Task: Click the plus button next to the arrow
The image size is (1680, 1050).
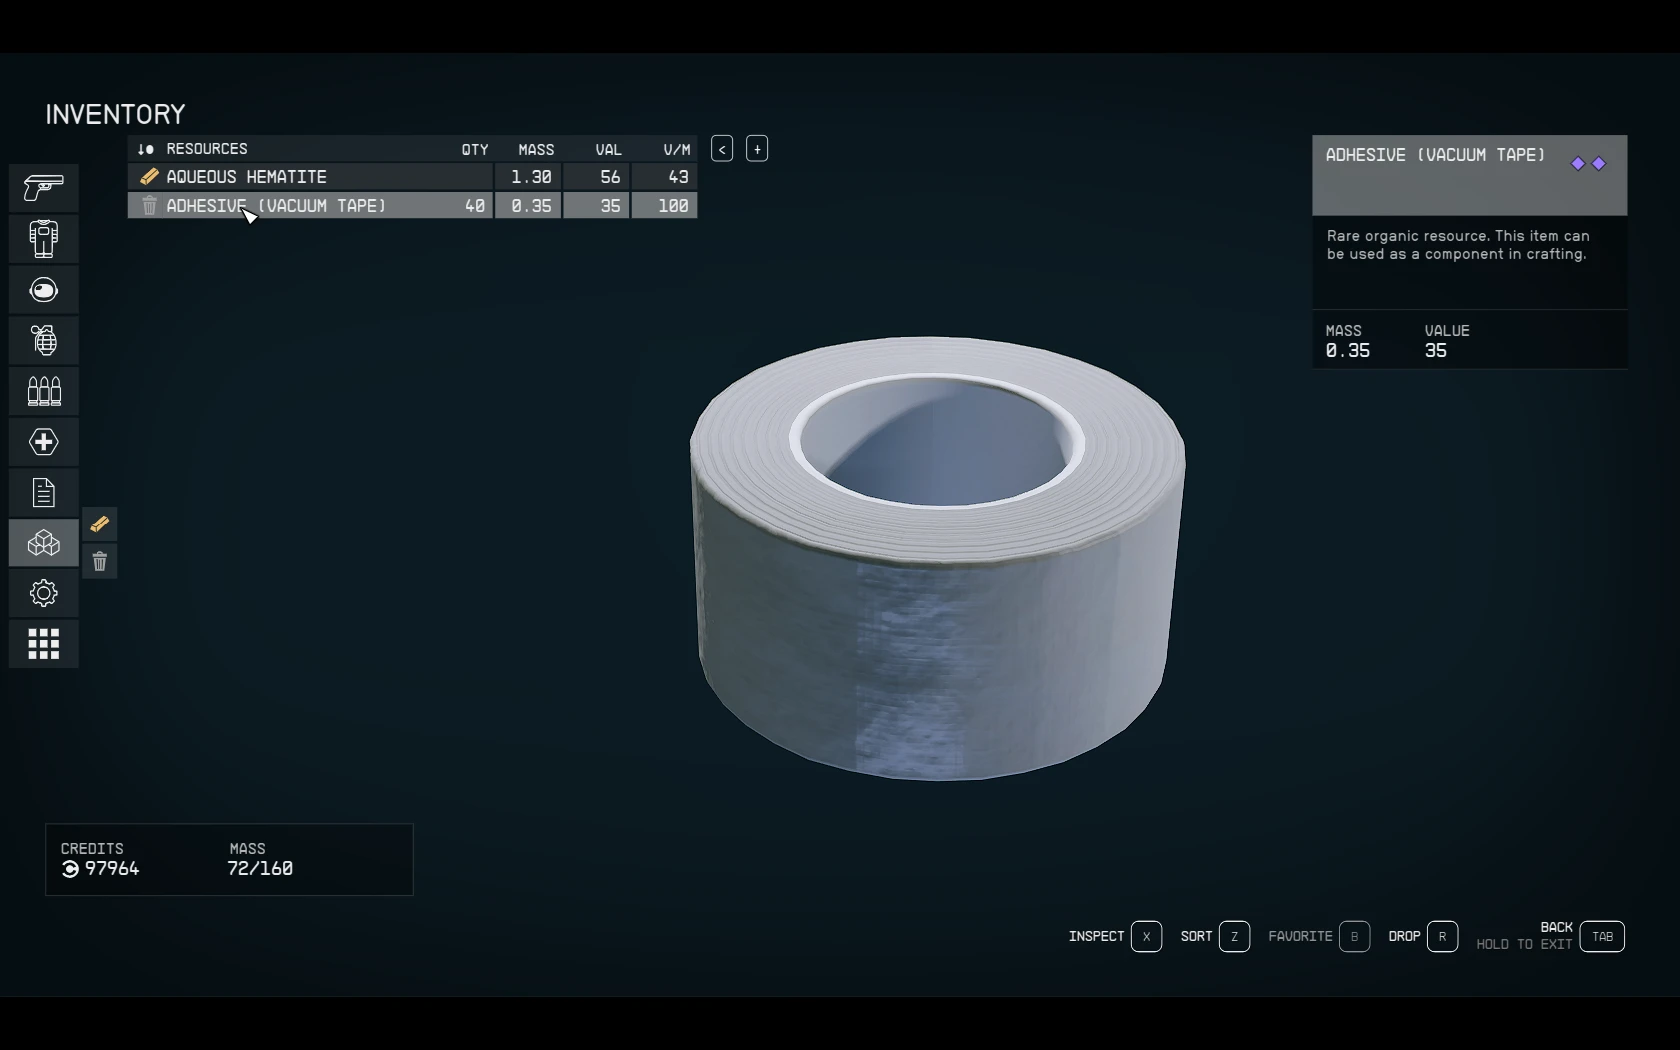Action: pos(757,148)
